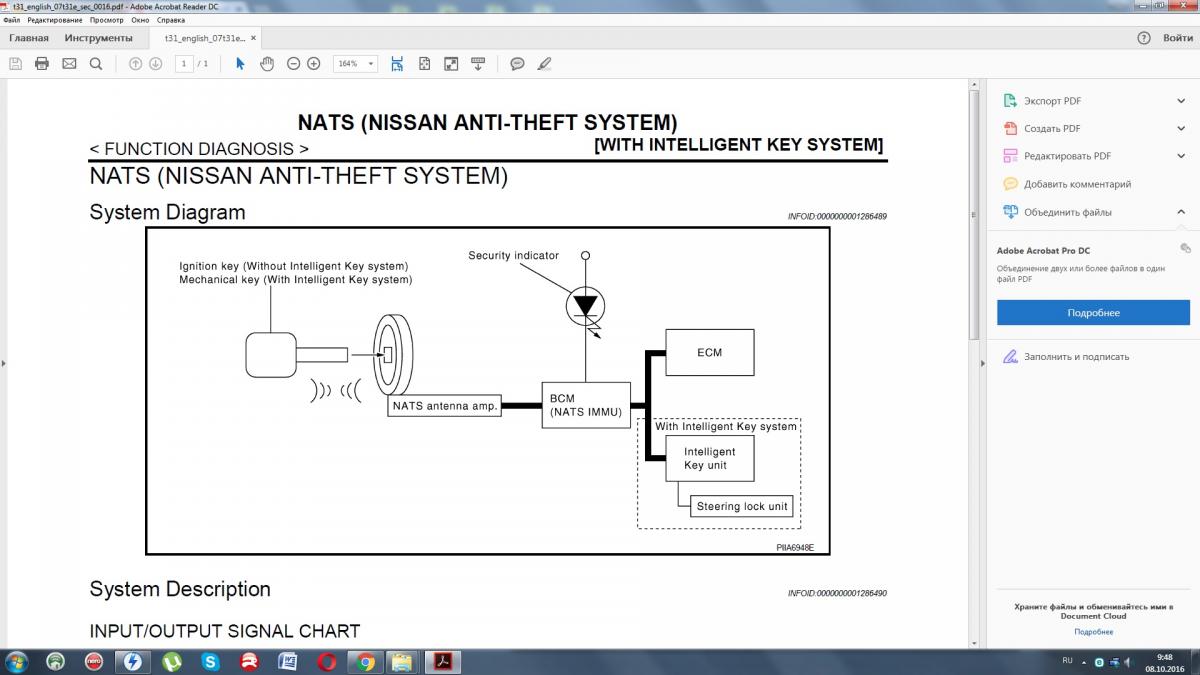Follow the Document Cloud Подробнее link
Viewport: 1200px width, 675px height.
click(1093, 632)
